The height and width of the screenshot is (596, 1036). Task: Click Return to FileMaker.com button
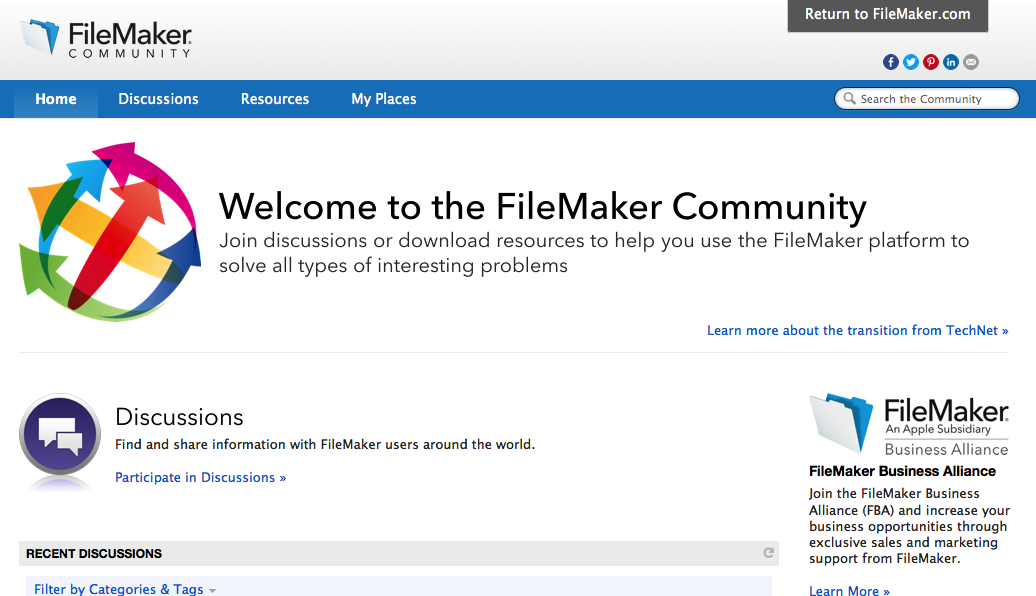[x=887, y=15]
